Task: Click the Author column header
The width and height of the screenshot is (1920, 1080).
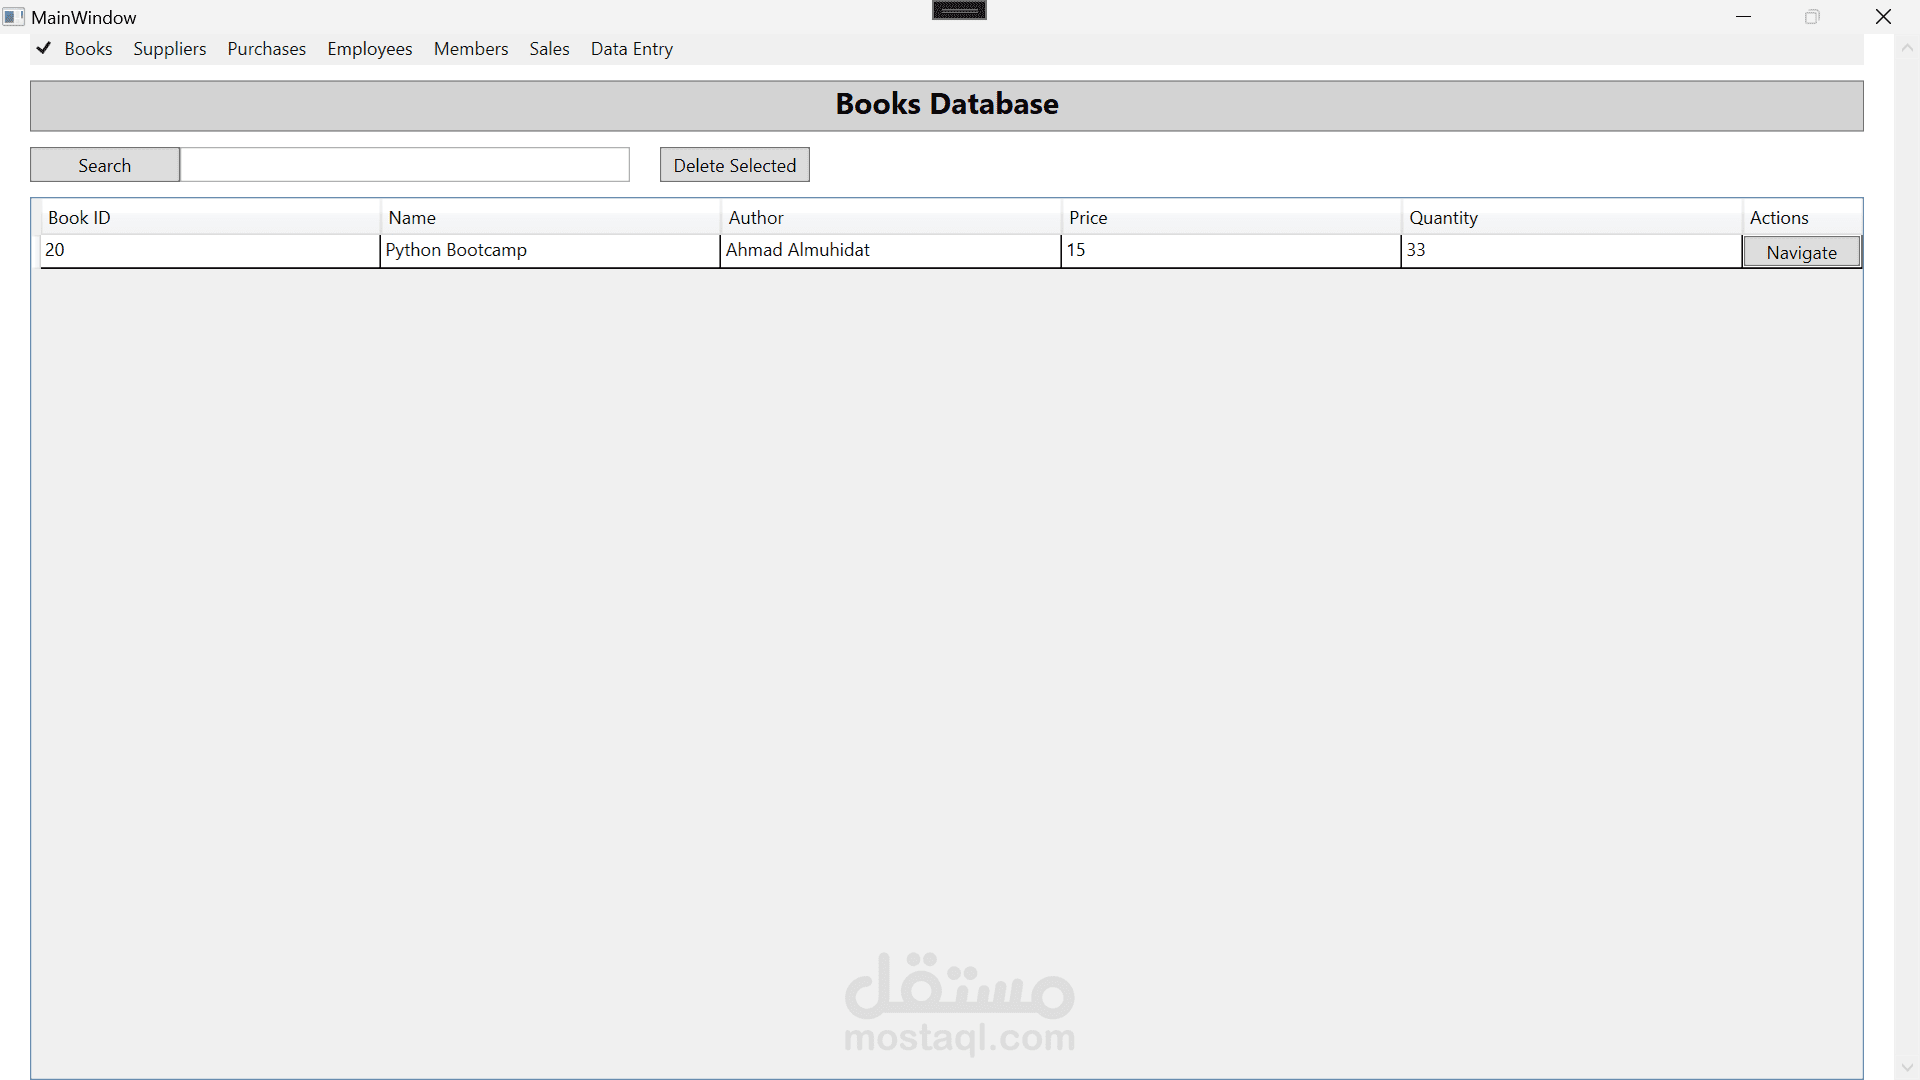Action: [890, 218]
